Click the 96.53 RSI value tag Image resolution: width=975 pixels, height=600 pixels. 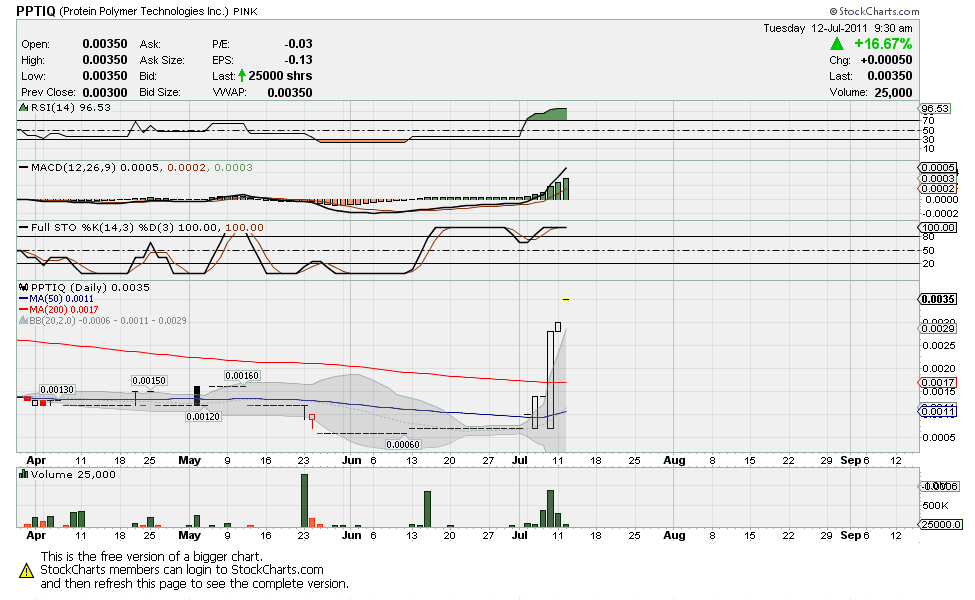point(935,108)
